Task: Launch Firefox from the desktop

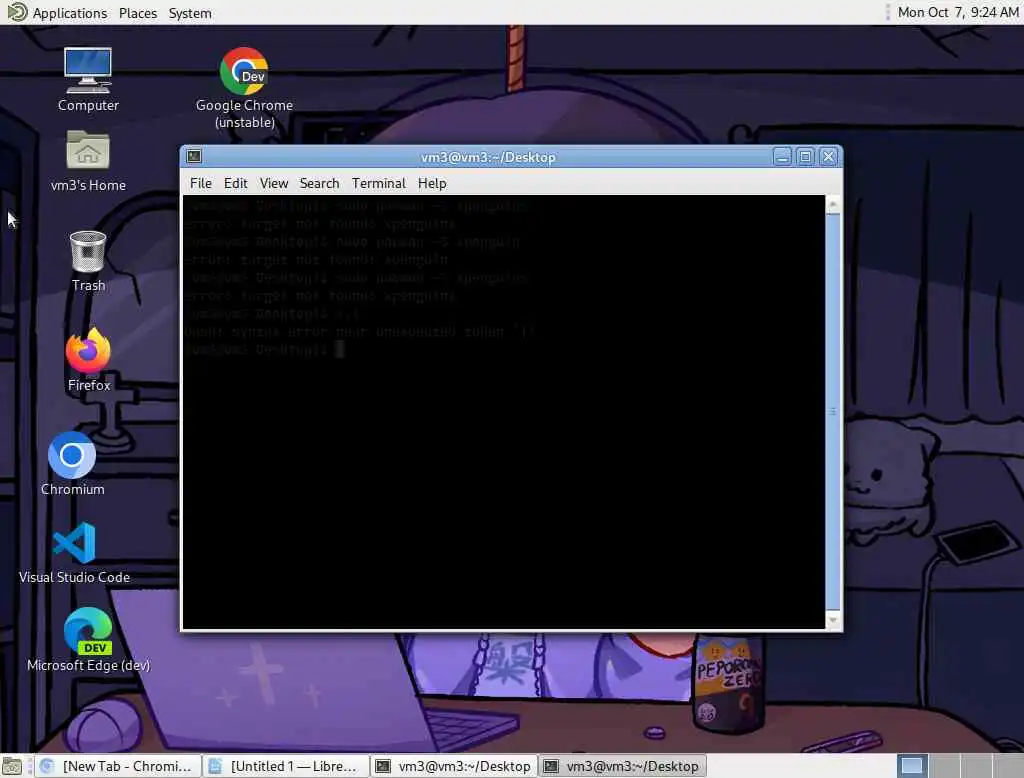Action: pos(88,359)
